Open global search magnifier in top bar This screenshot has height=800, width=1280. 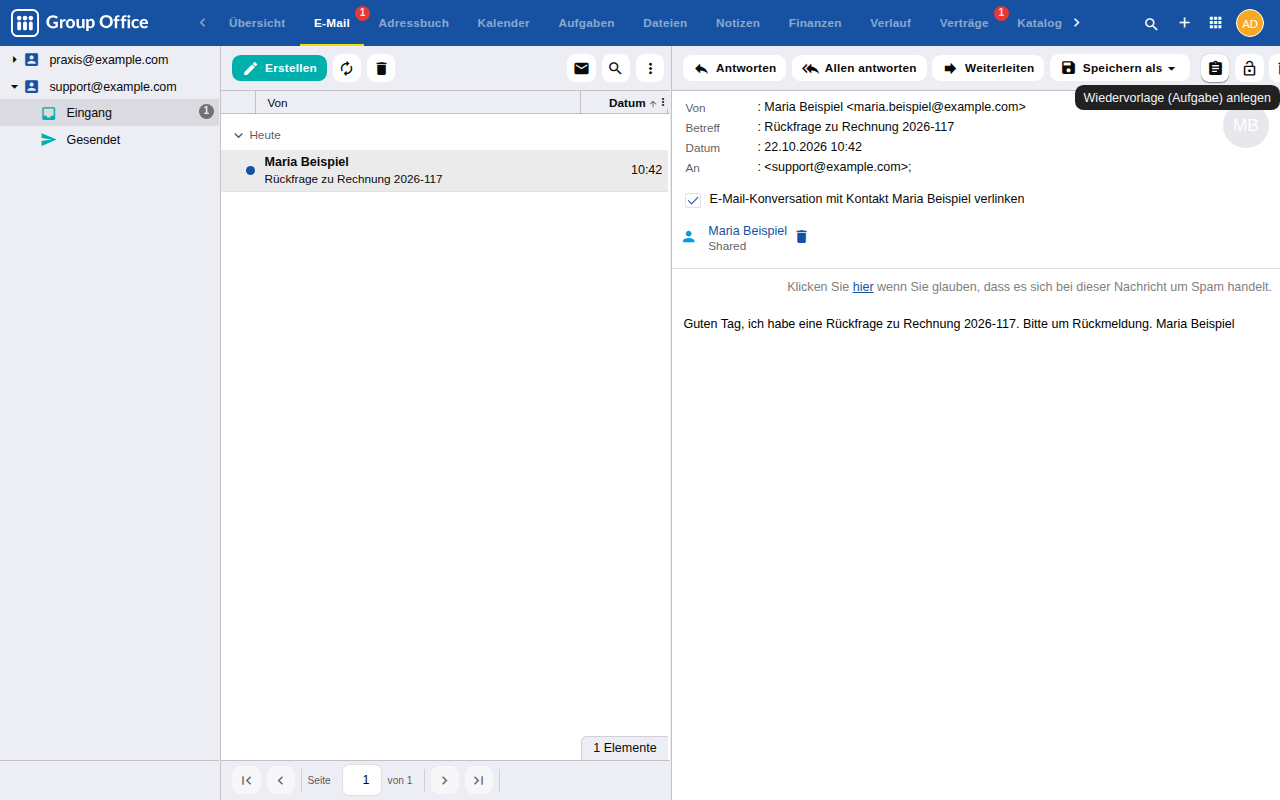[1151, 23]
